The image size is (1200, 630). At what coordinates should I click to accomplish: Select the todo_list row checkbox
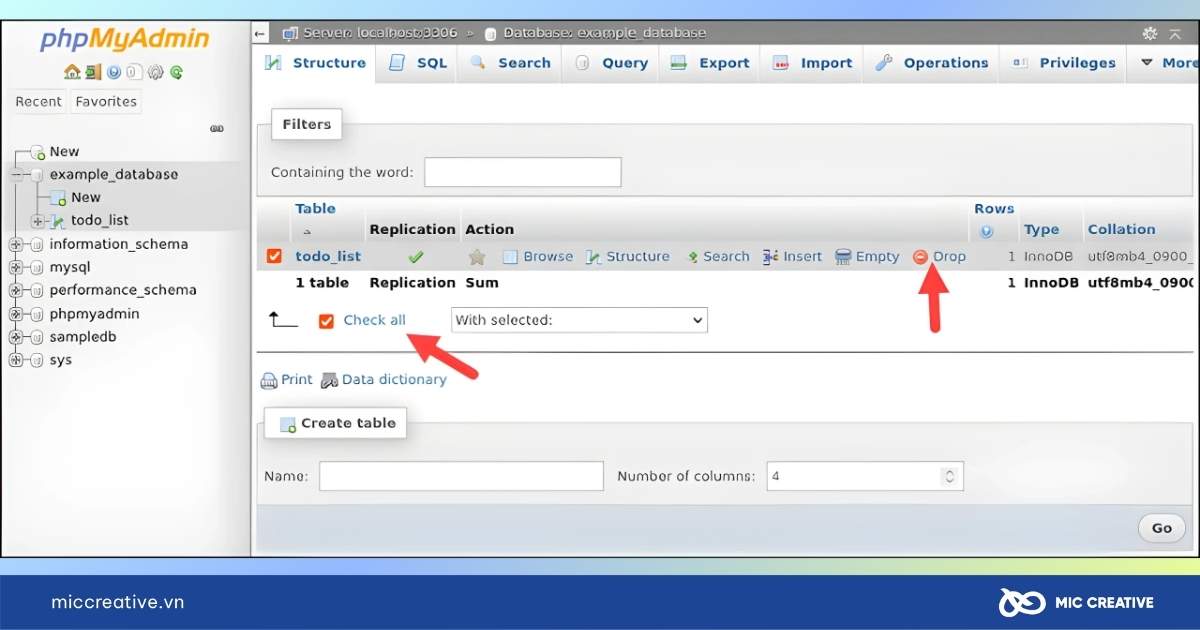pos(274,257)
